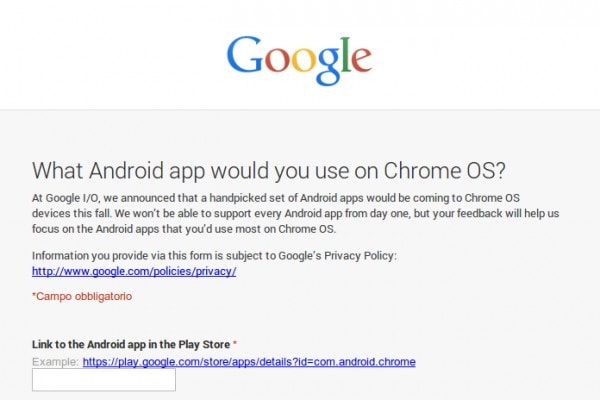Click the 'Link to the Android app' field label
Screen dimensions: 600x400
(131, 344)
